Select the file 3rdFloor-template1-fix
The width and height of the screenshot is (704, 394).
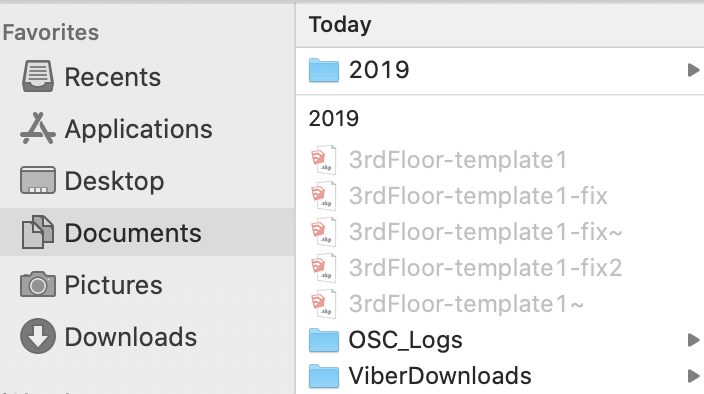click(x=478, y=196)
